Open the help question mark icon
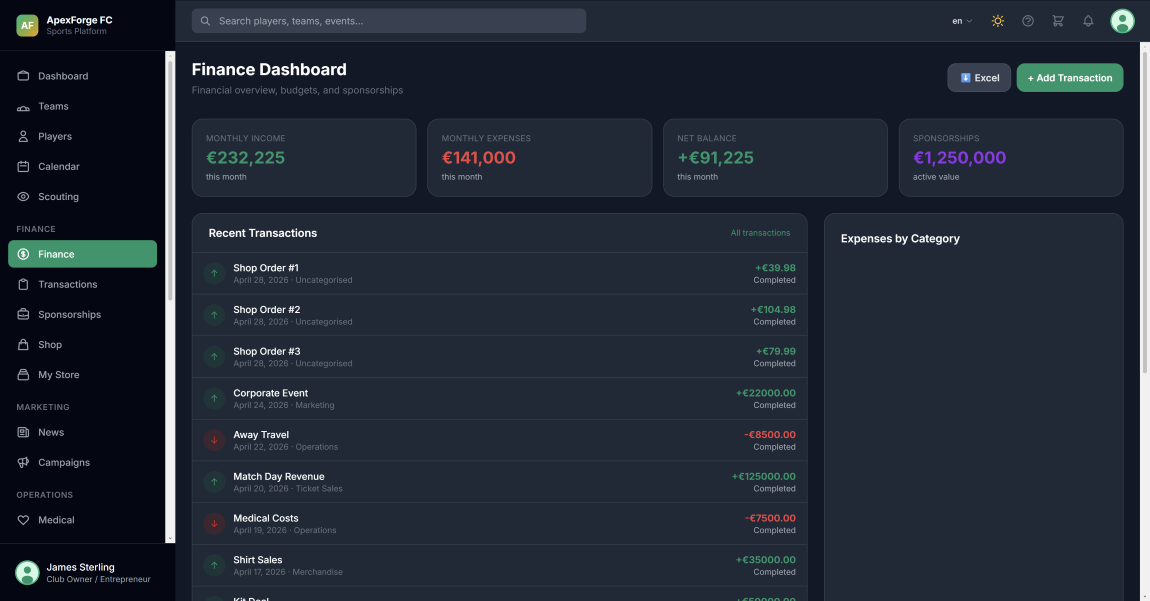Screen dimensions: 1150x601 click(1027, 21)
